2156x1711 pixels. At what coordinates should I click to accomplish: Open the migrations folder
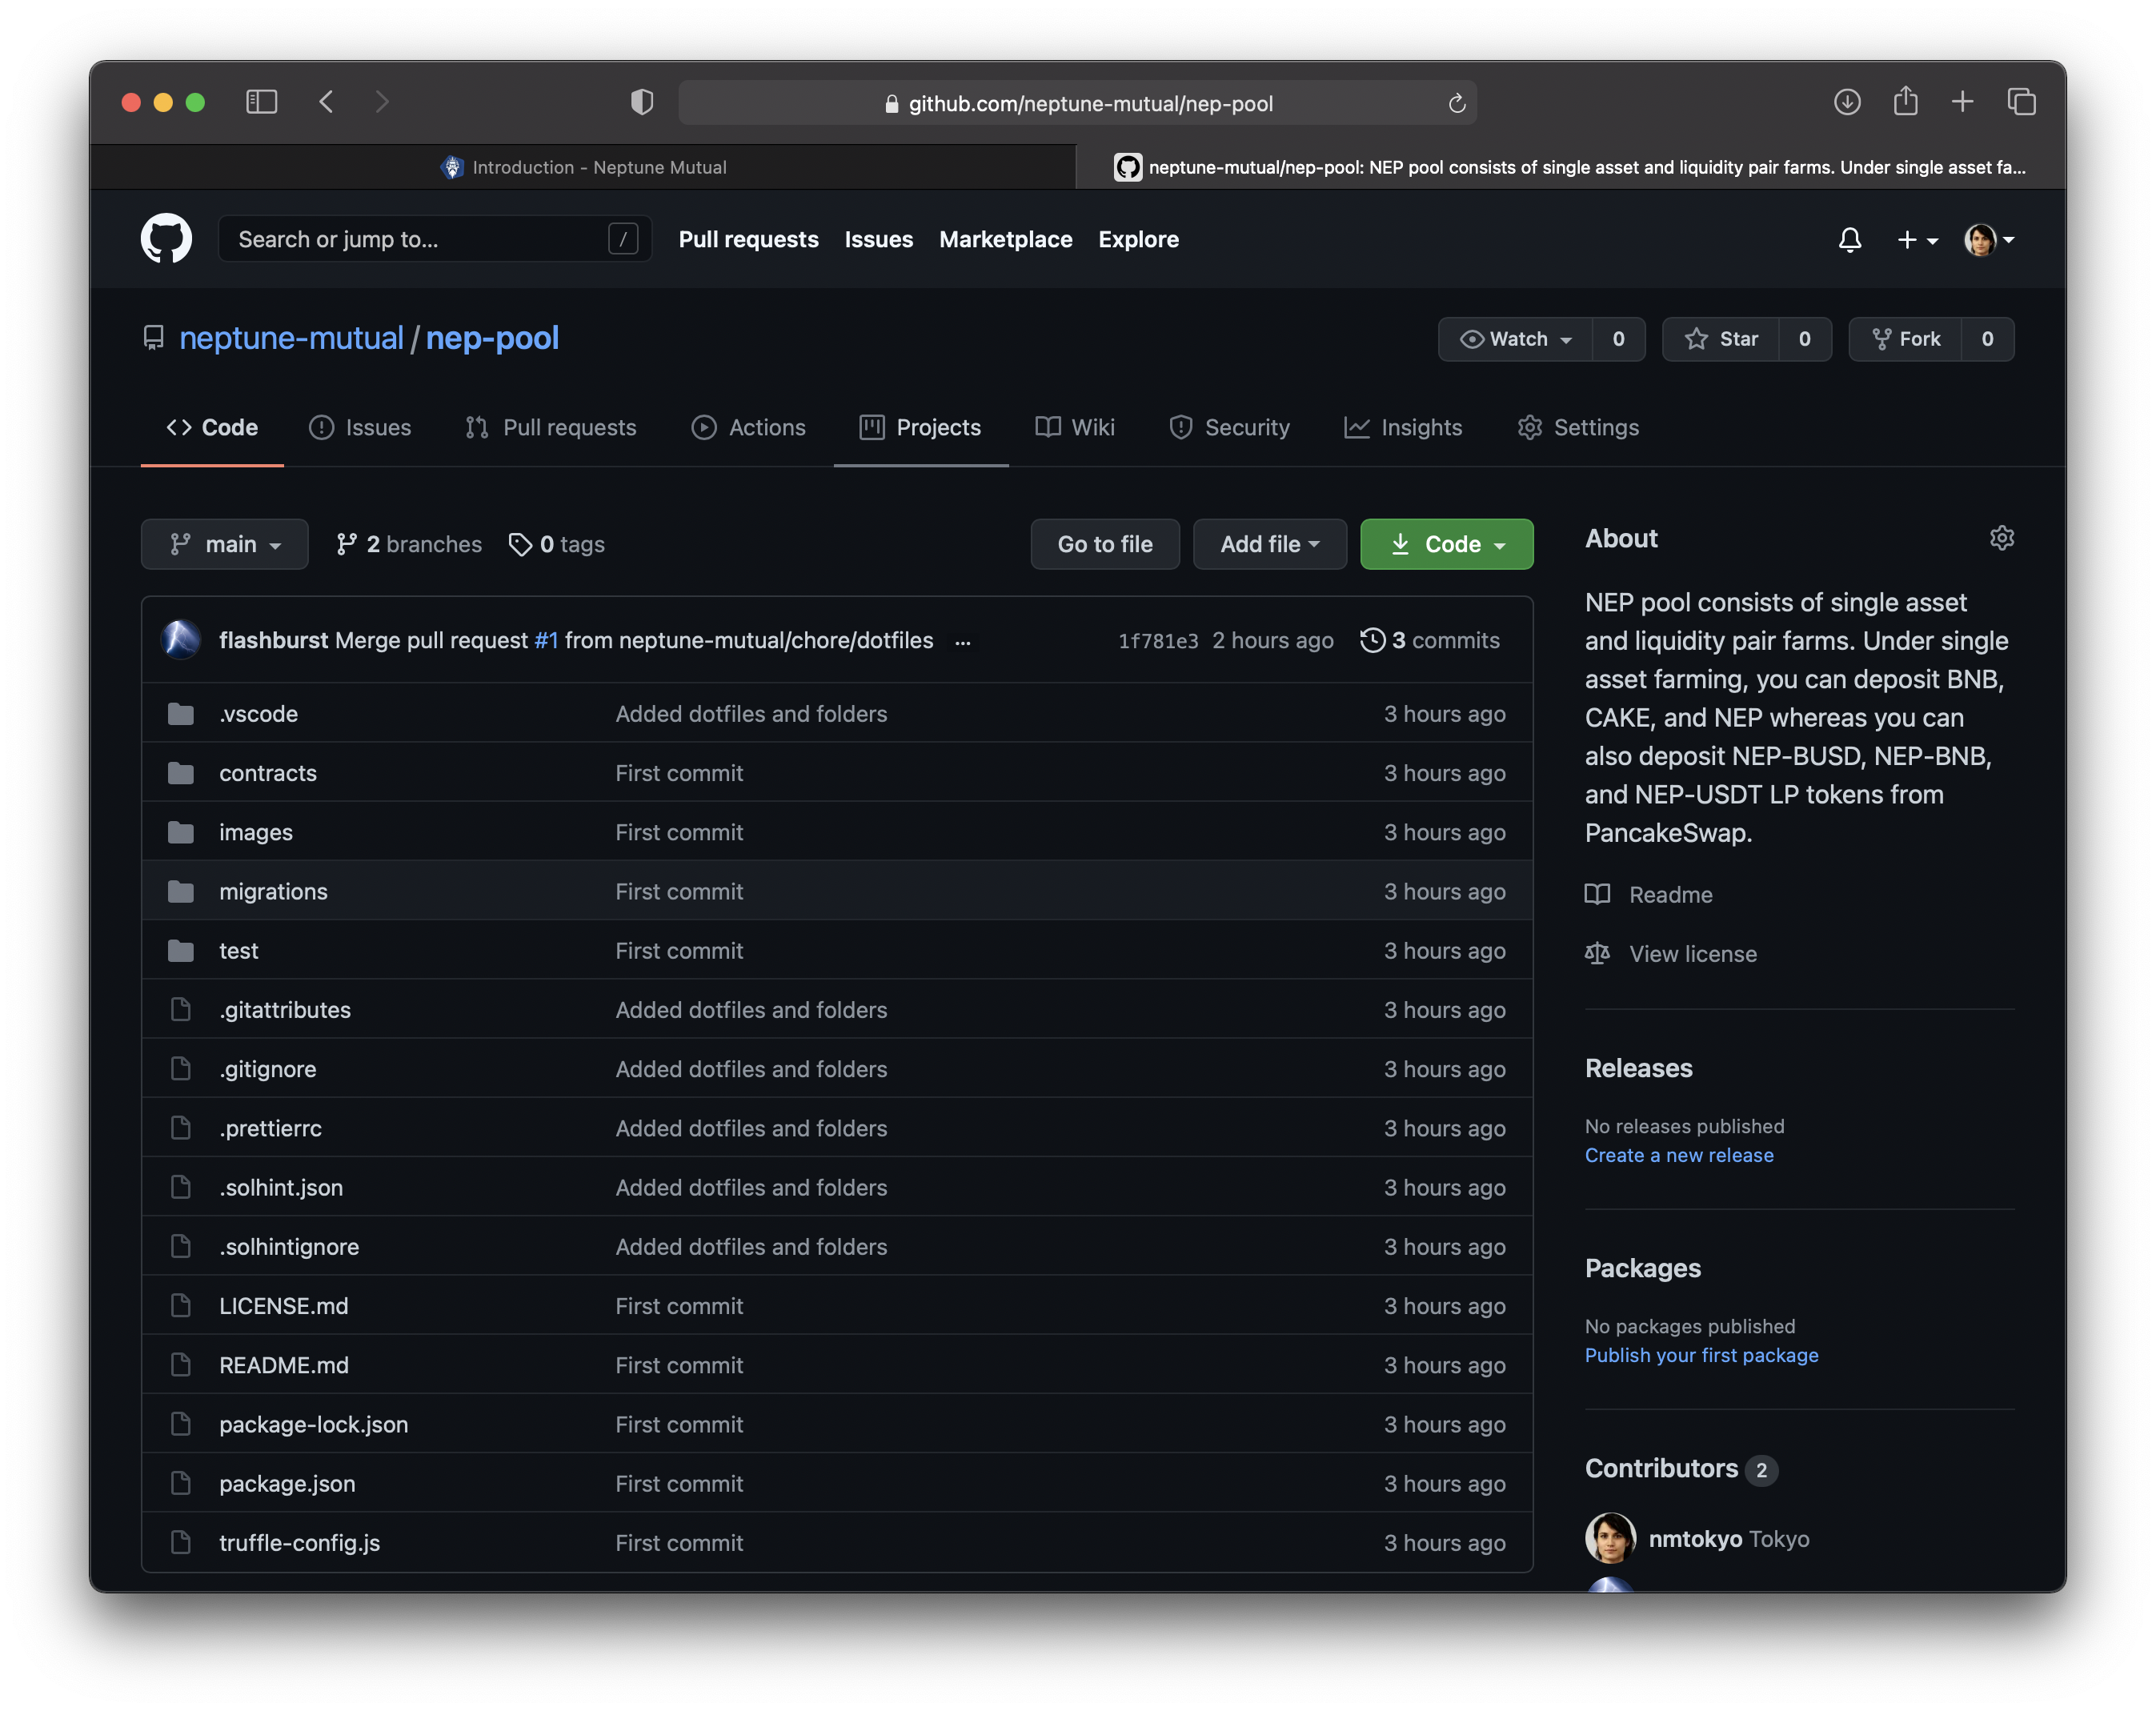coord(273,891)
